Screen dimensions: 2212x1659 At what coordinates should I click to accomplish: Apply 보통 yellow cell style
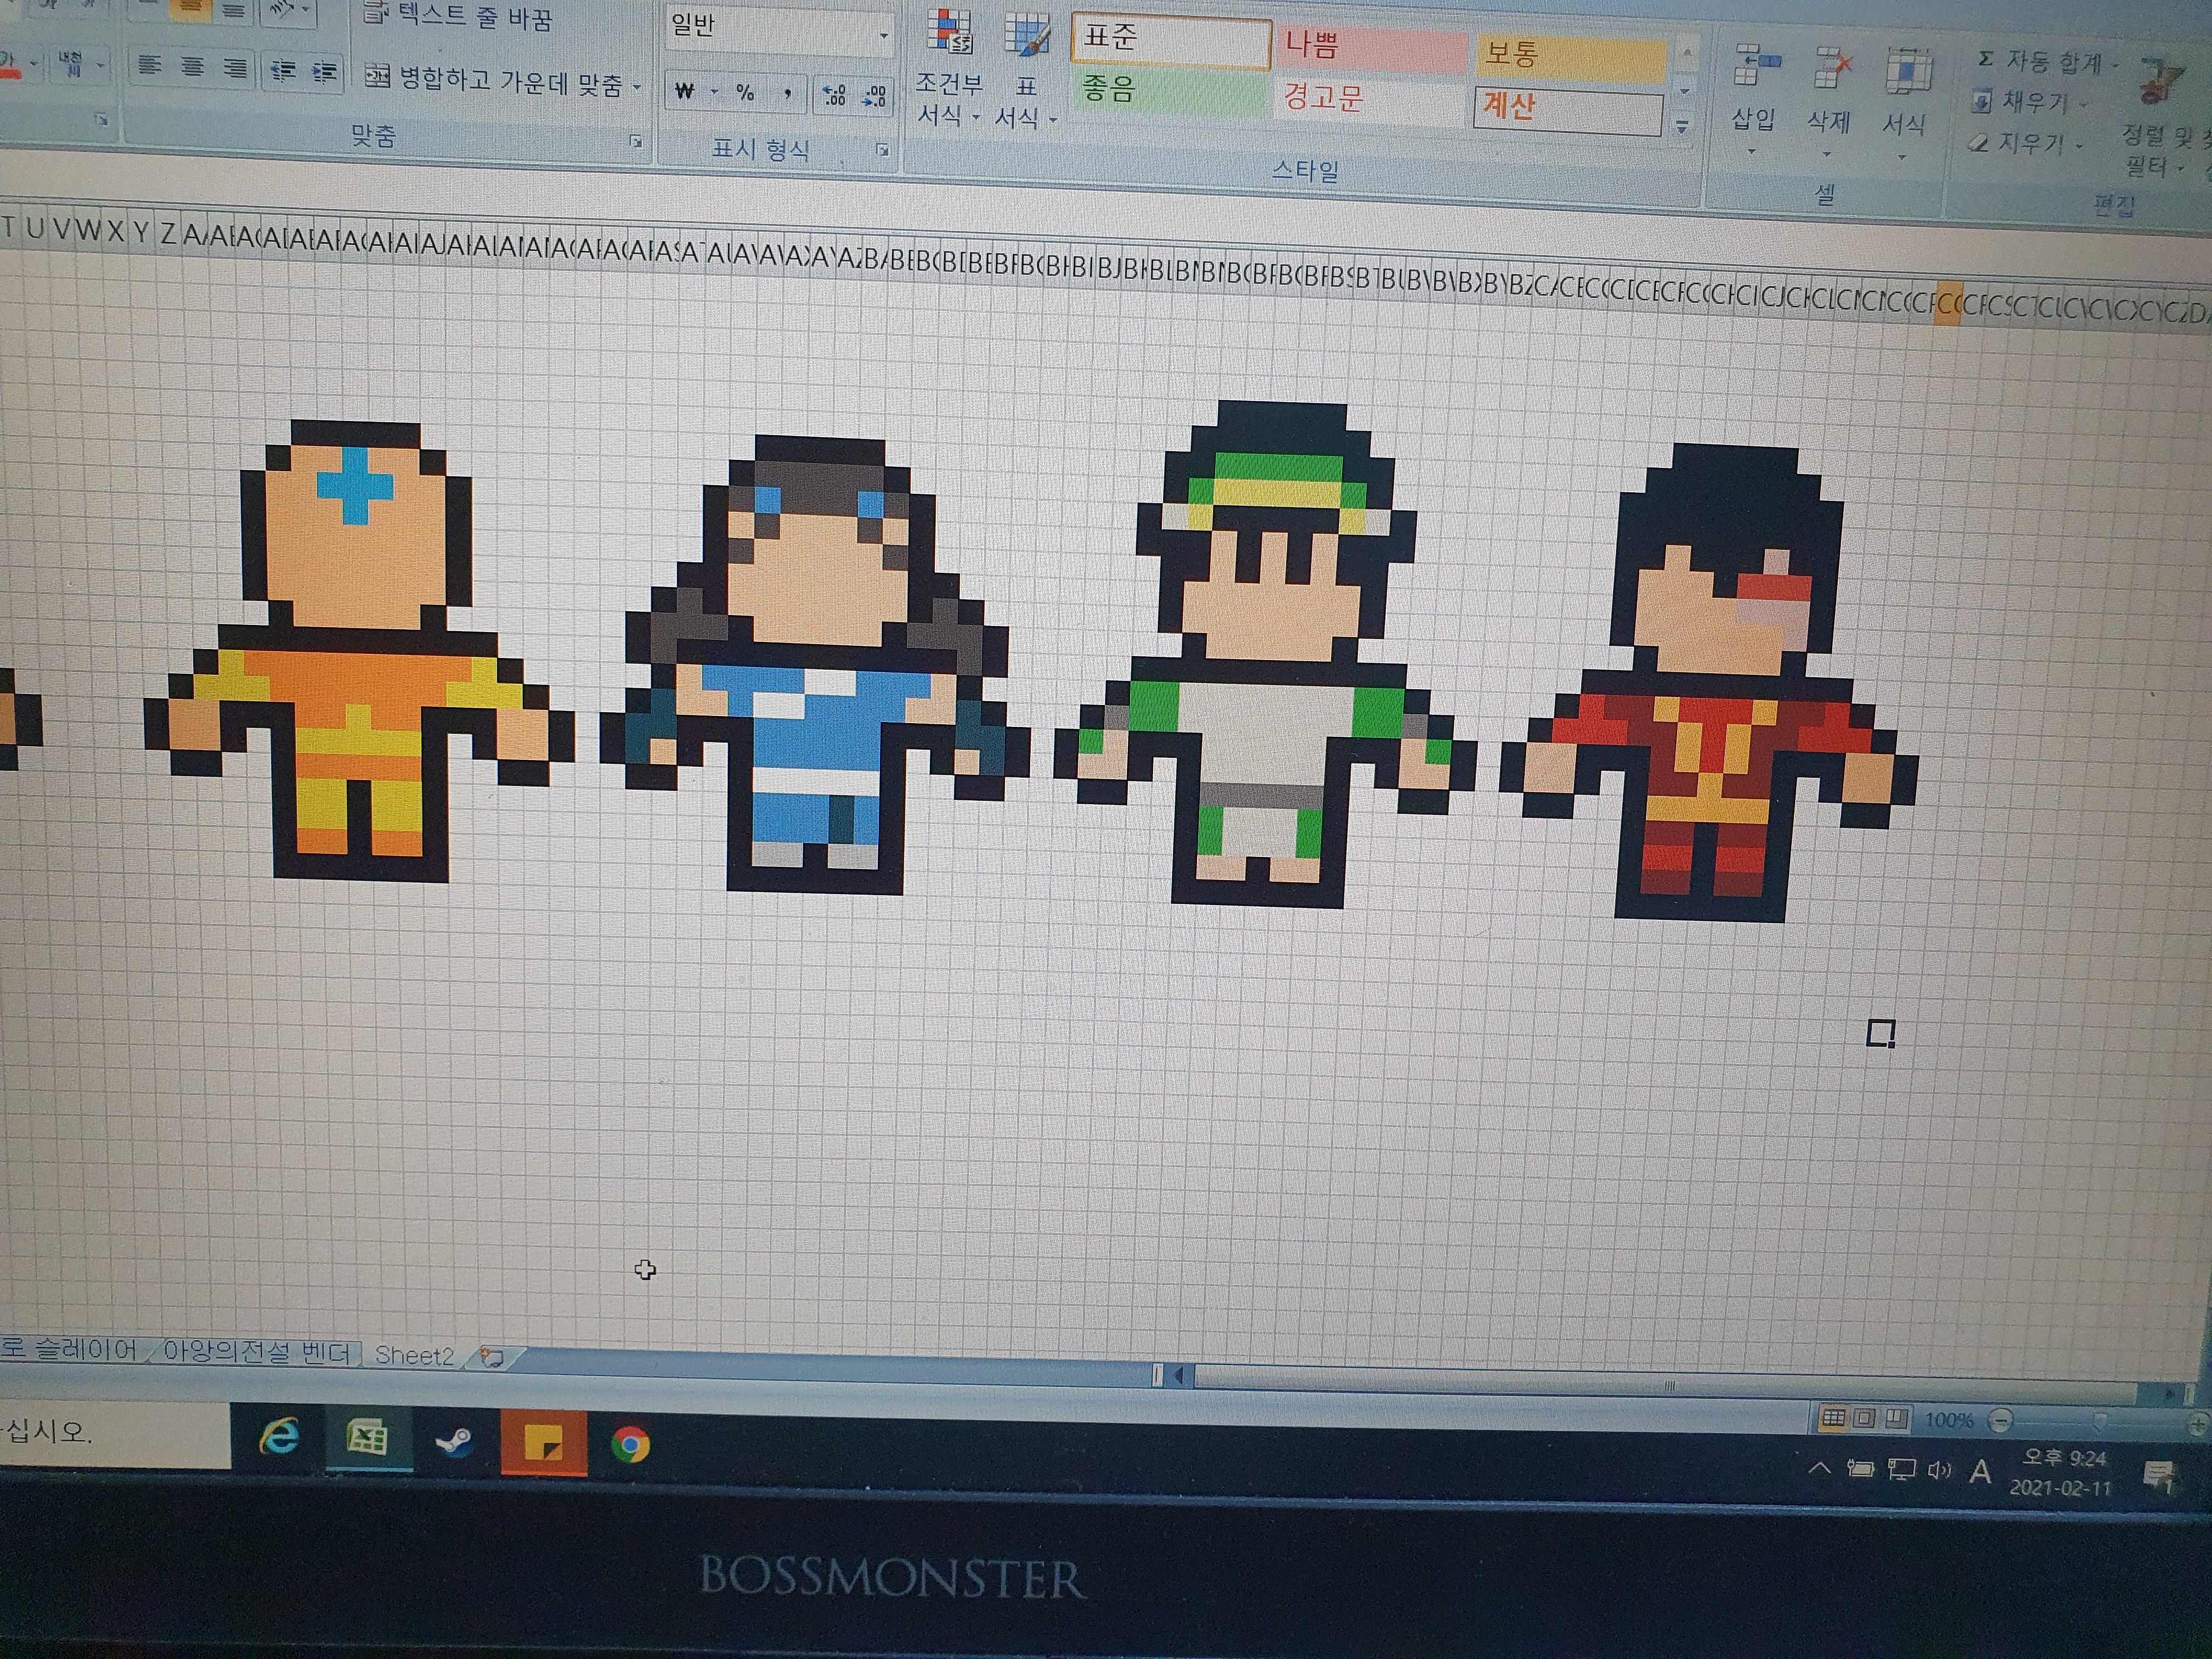(x=1570, y=57)
